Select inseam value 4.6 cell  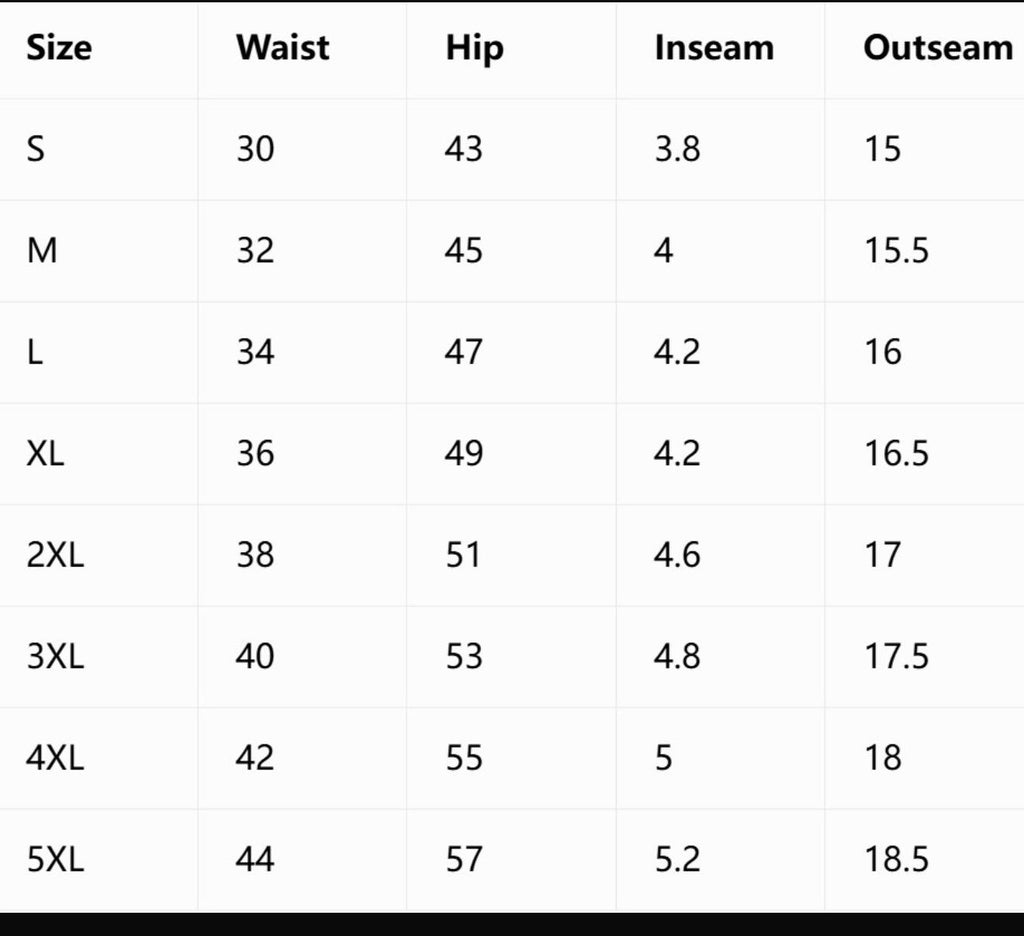point(677,555)
